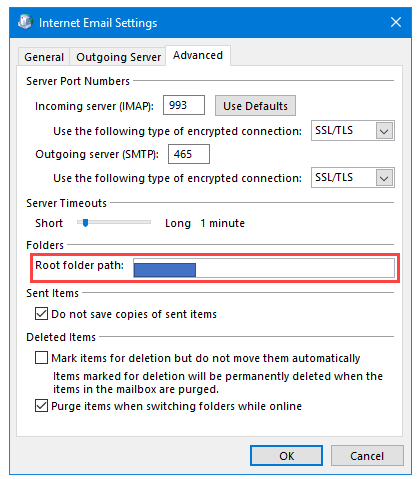Screen dimensions: 418x479
Task: Disable Purge items when switching folders
Action: [41, 406]
